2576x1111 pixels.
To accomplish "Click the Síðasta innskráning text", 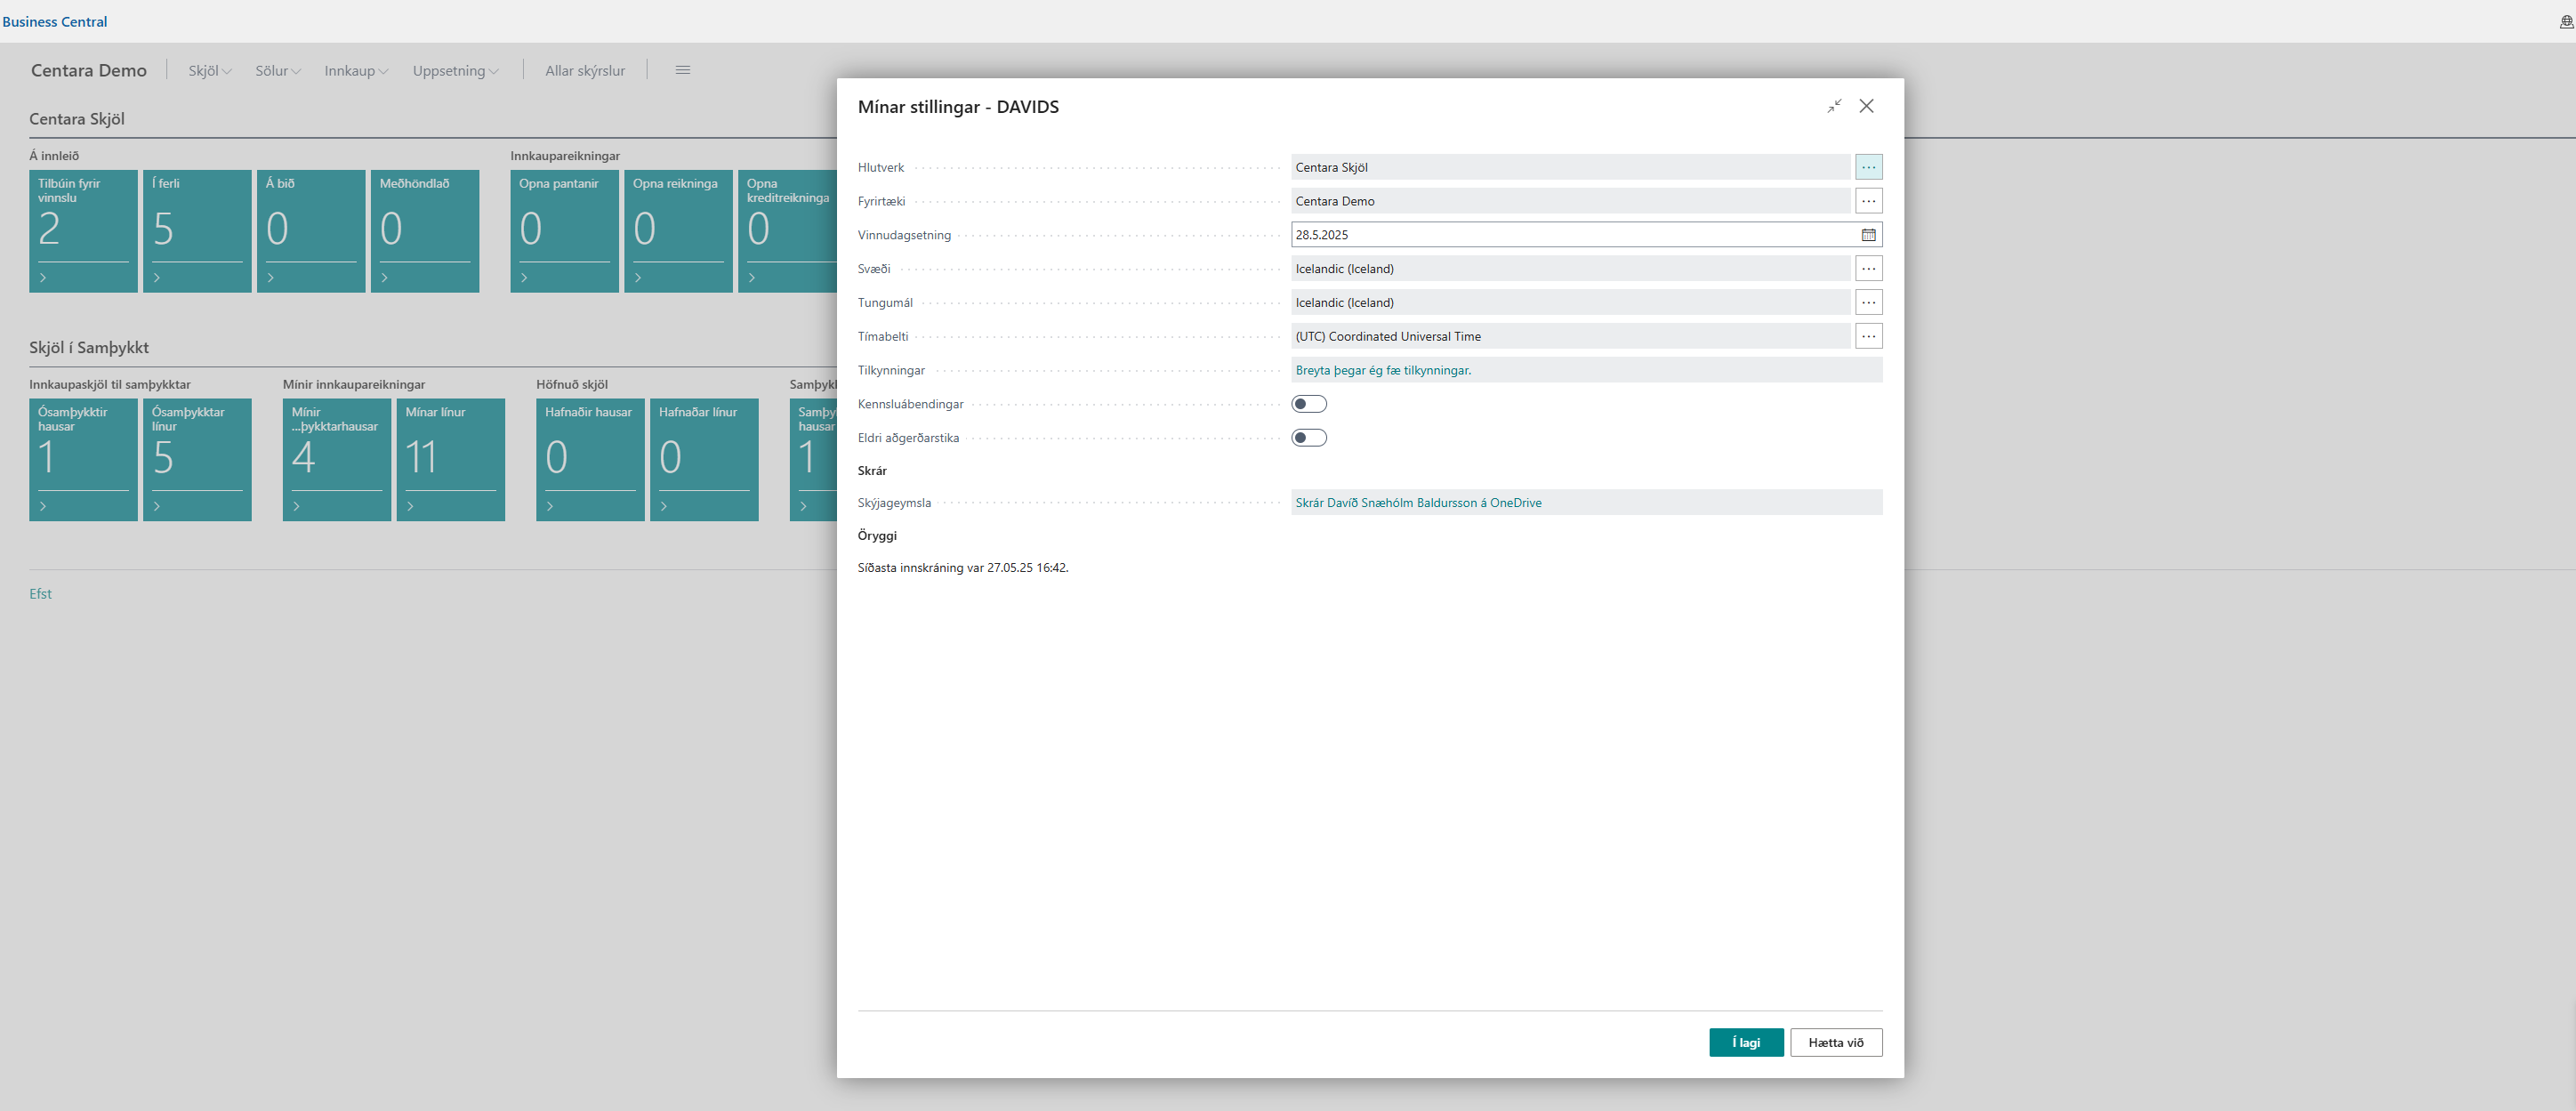I will tap(963, 568).
